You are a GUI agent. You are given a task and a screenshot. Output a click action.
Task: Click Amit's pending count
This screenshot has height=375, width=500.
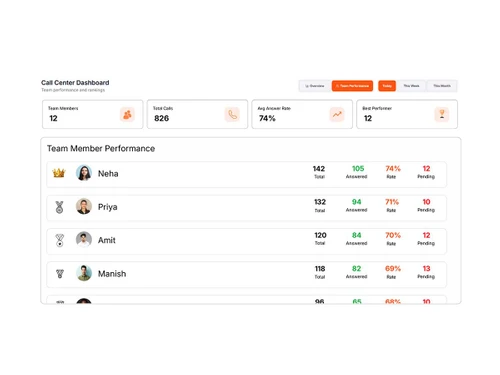(x=426, y=235)
